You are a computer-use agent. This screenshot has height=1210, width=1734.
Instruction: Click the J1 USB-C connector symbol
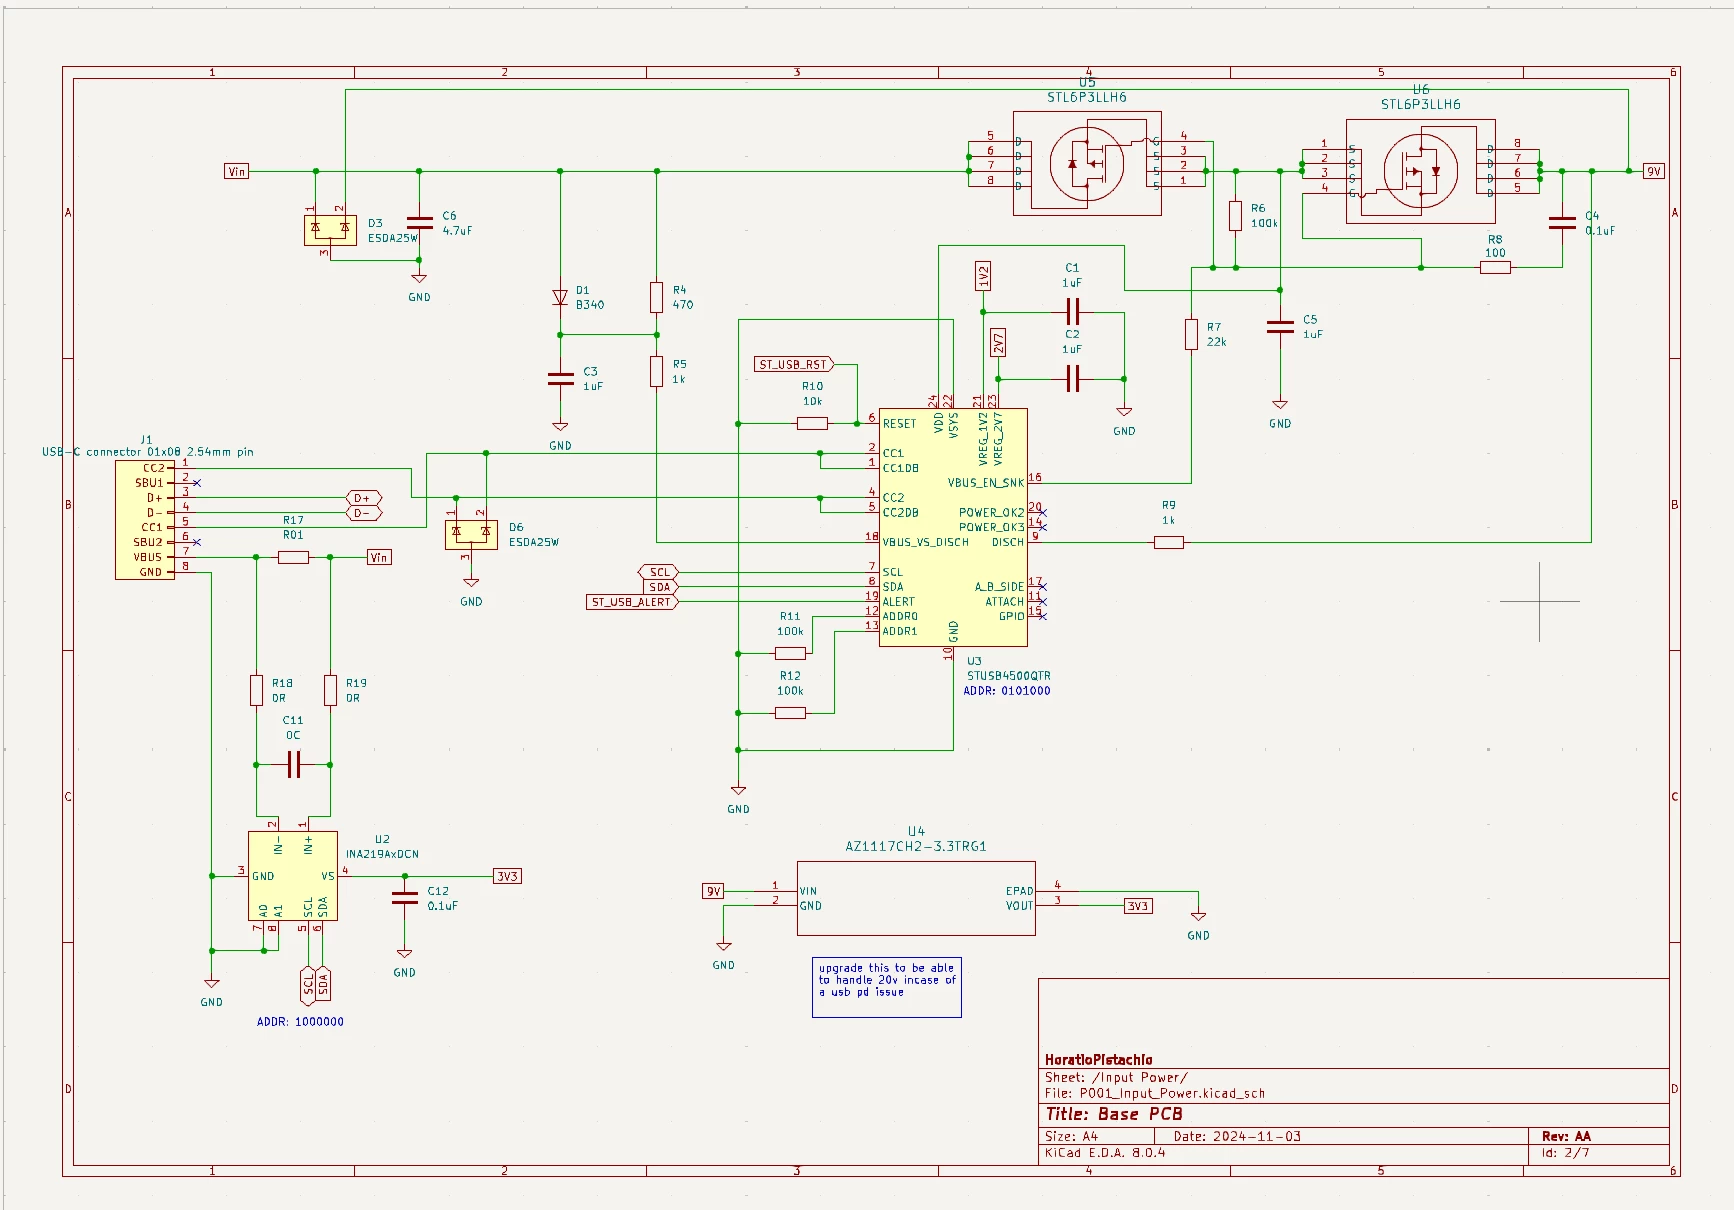[145, 520]
